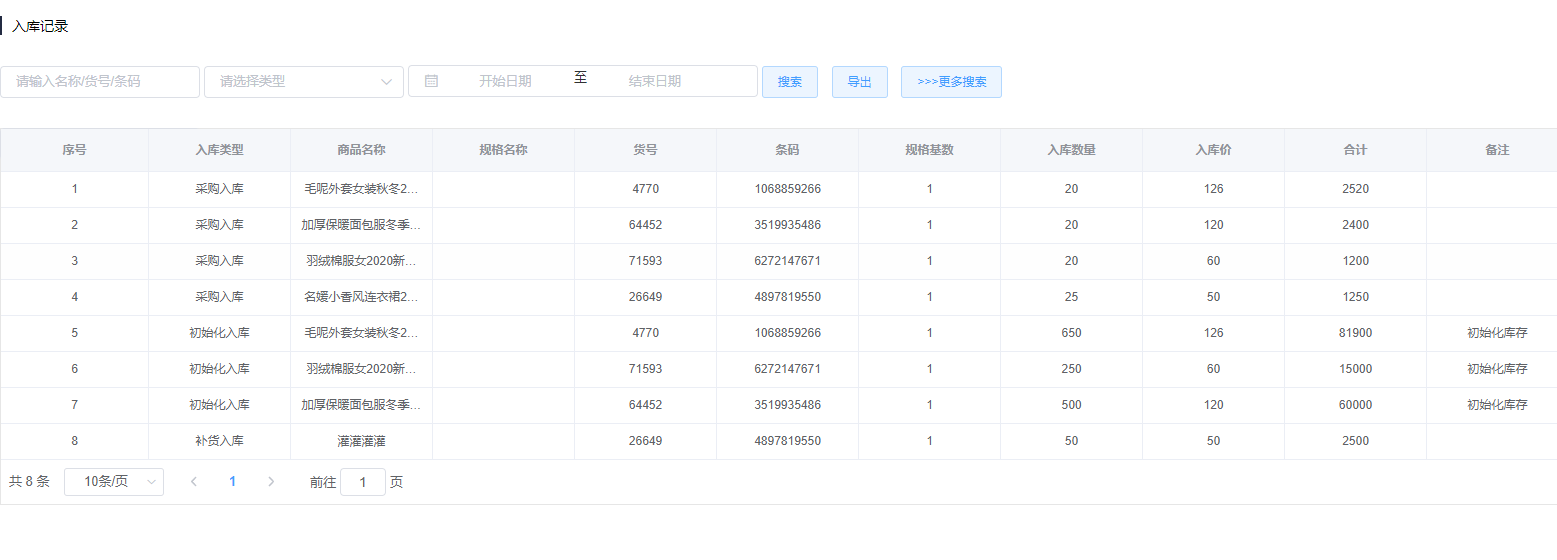Click the 入库类型 column header

pyautogui.click(x=220, y=150)
